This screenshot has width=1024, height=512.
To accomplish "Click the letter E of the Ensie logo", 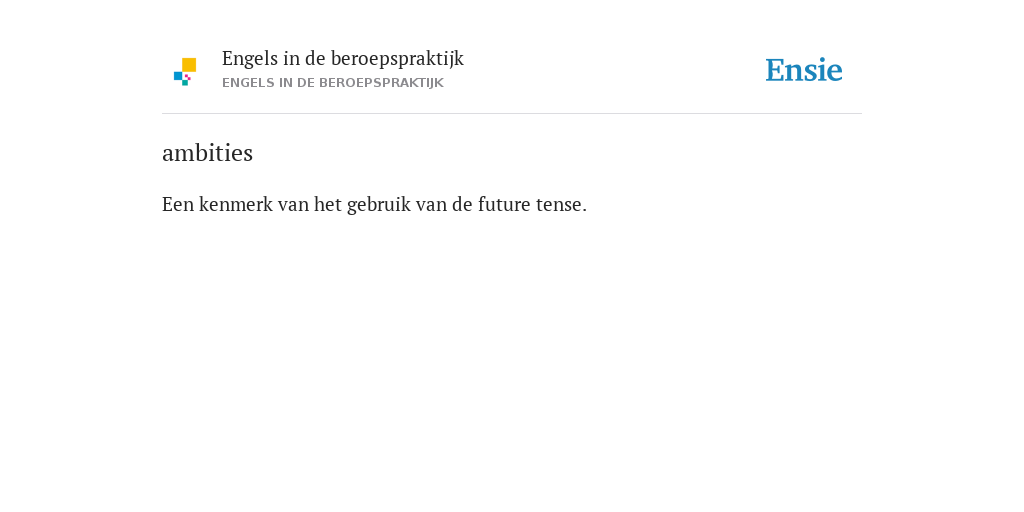I will click(x=775, y=71).
